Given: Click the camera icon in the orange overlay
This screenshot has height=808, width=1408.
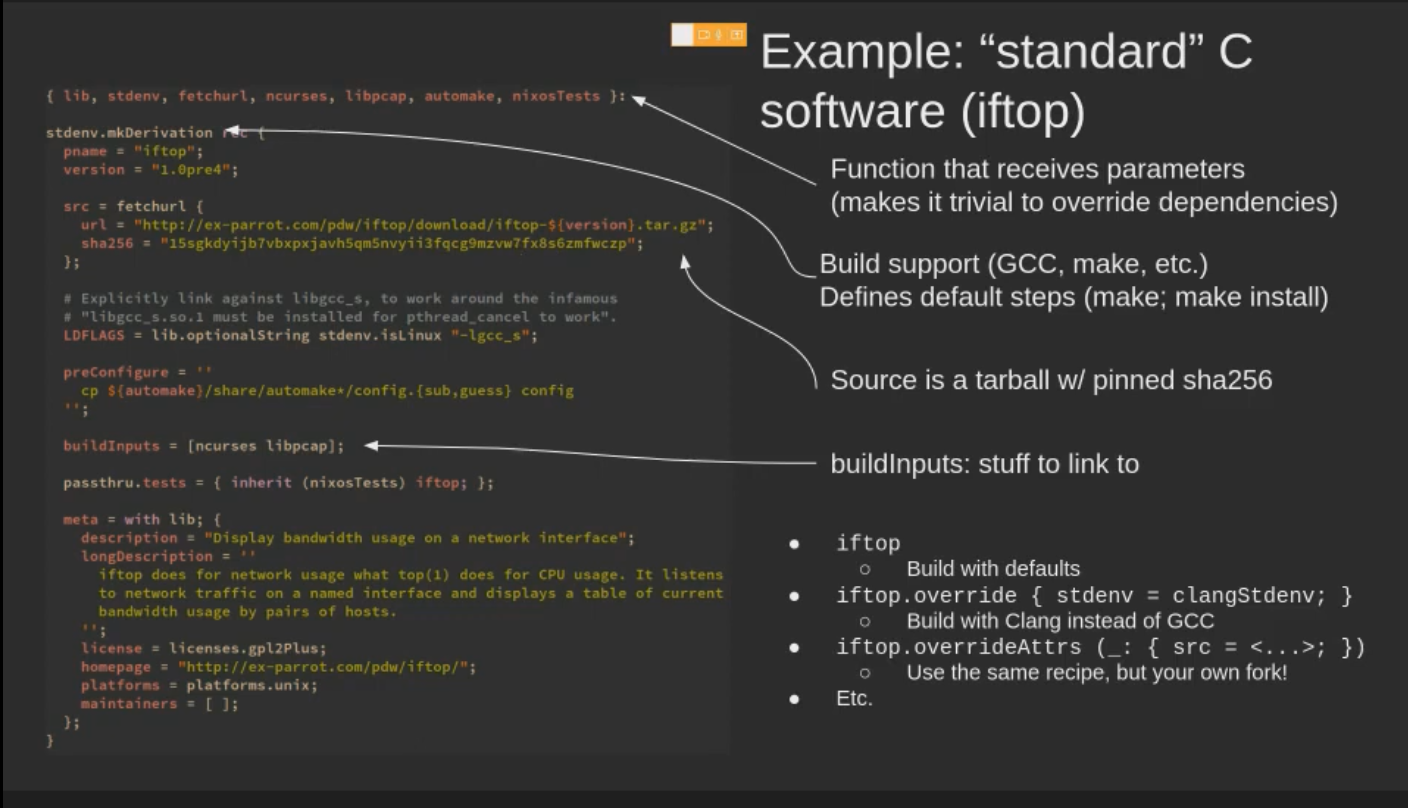Looking at the screenshot, I should (x=704, y=35).
